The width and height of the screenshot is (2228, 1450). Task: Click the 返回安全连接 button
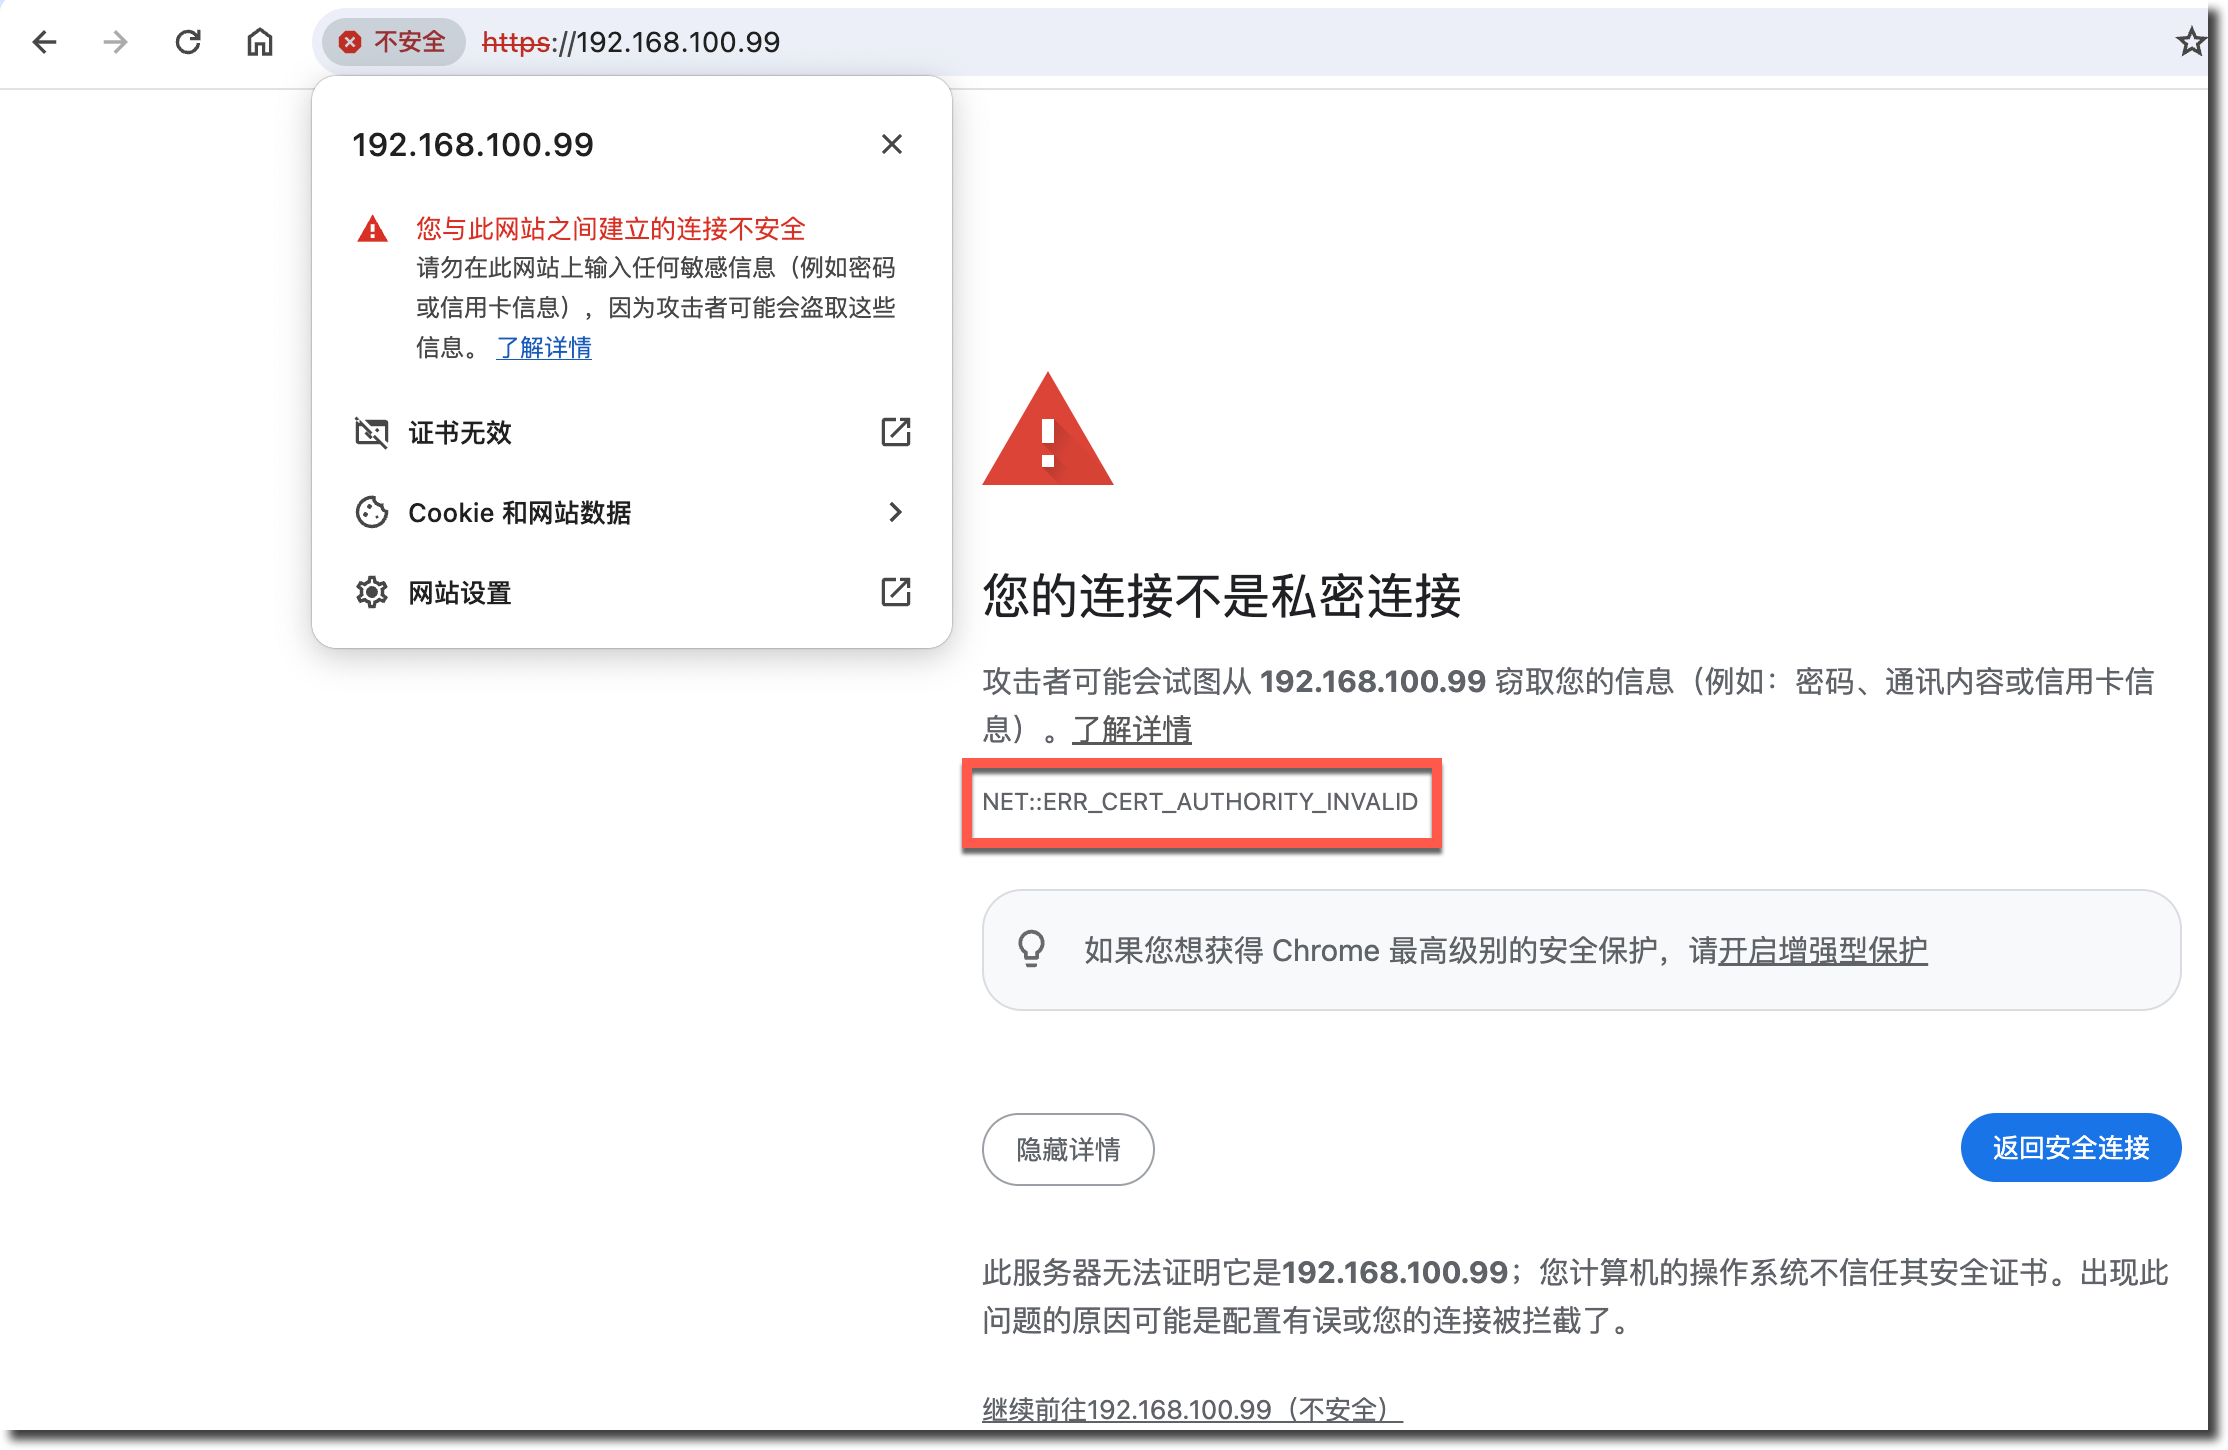click(x=2070, y=1147)
